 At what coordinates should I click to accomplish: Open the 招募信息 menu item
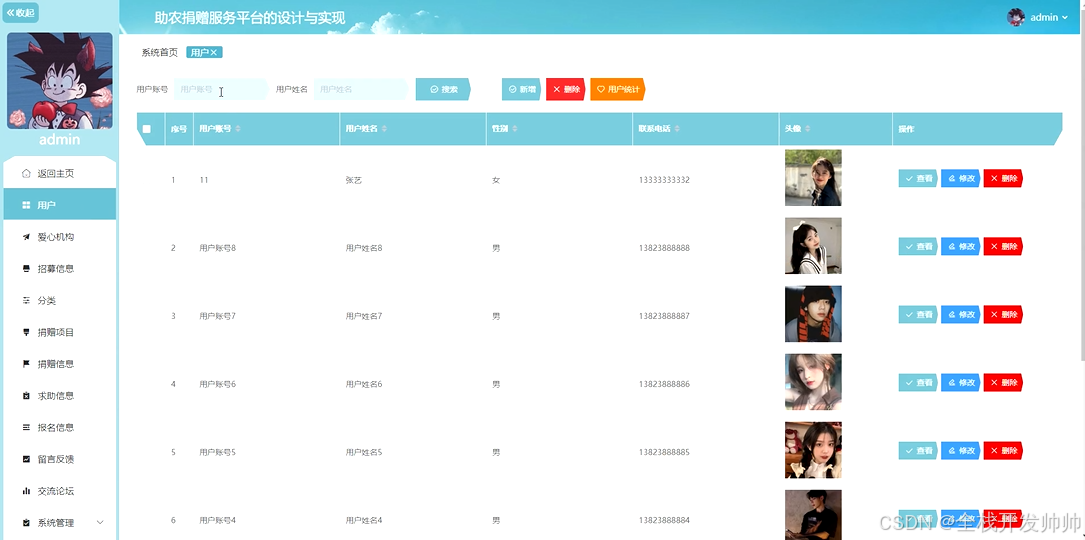click(60, 269)
